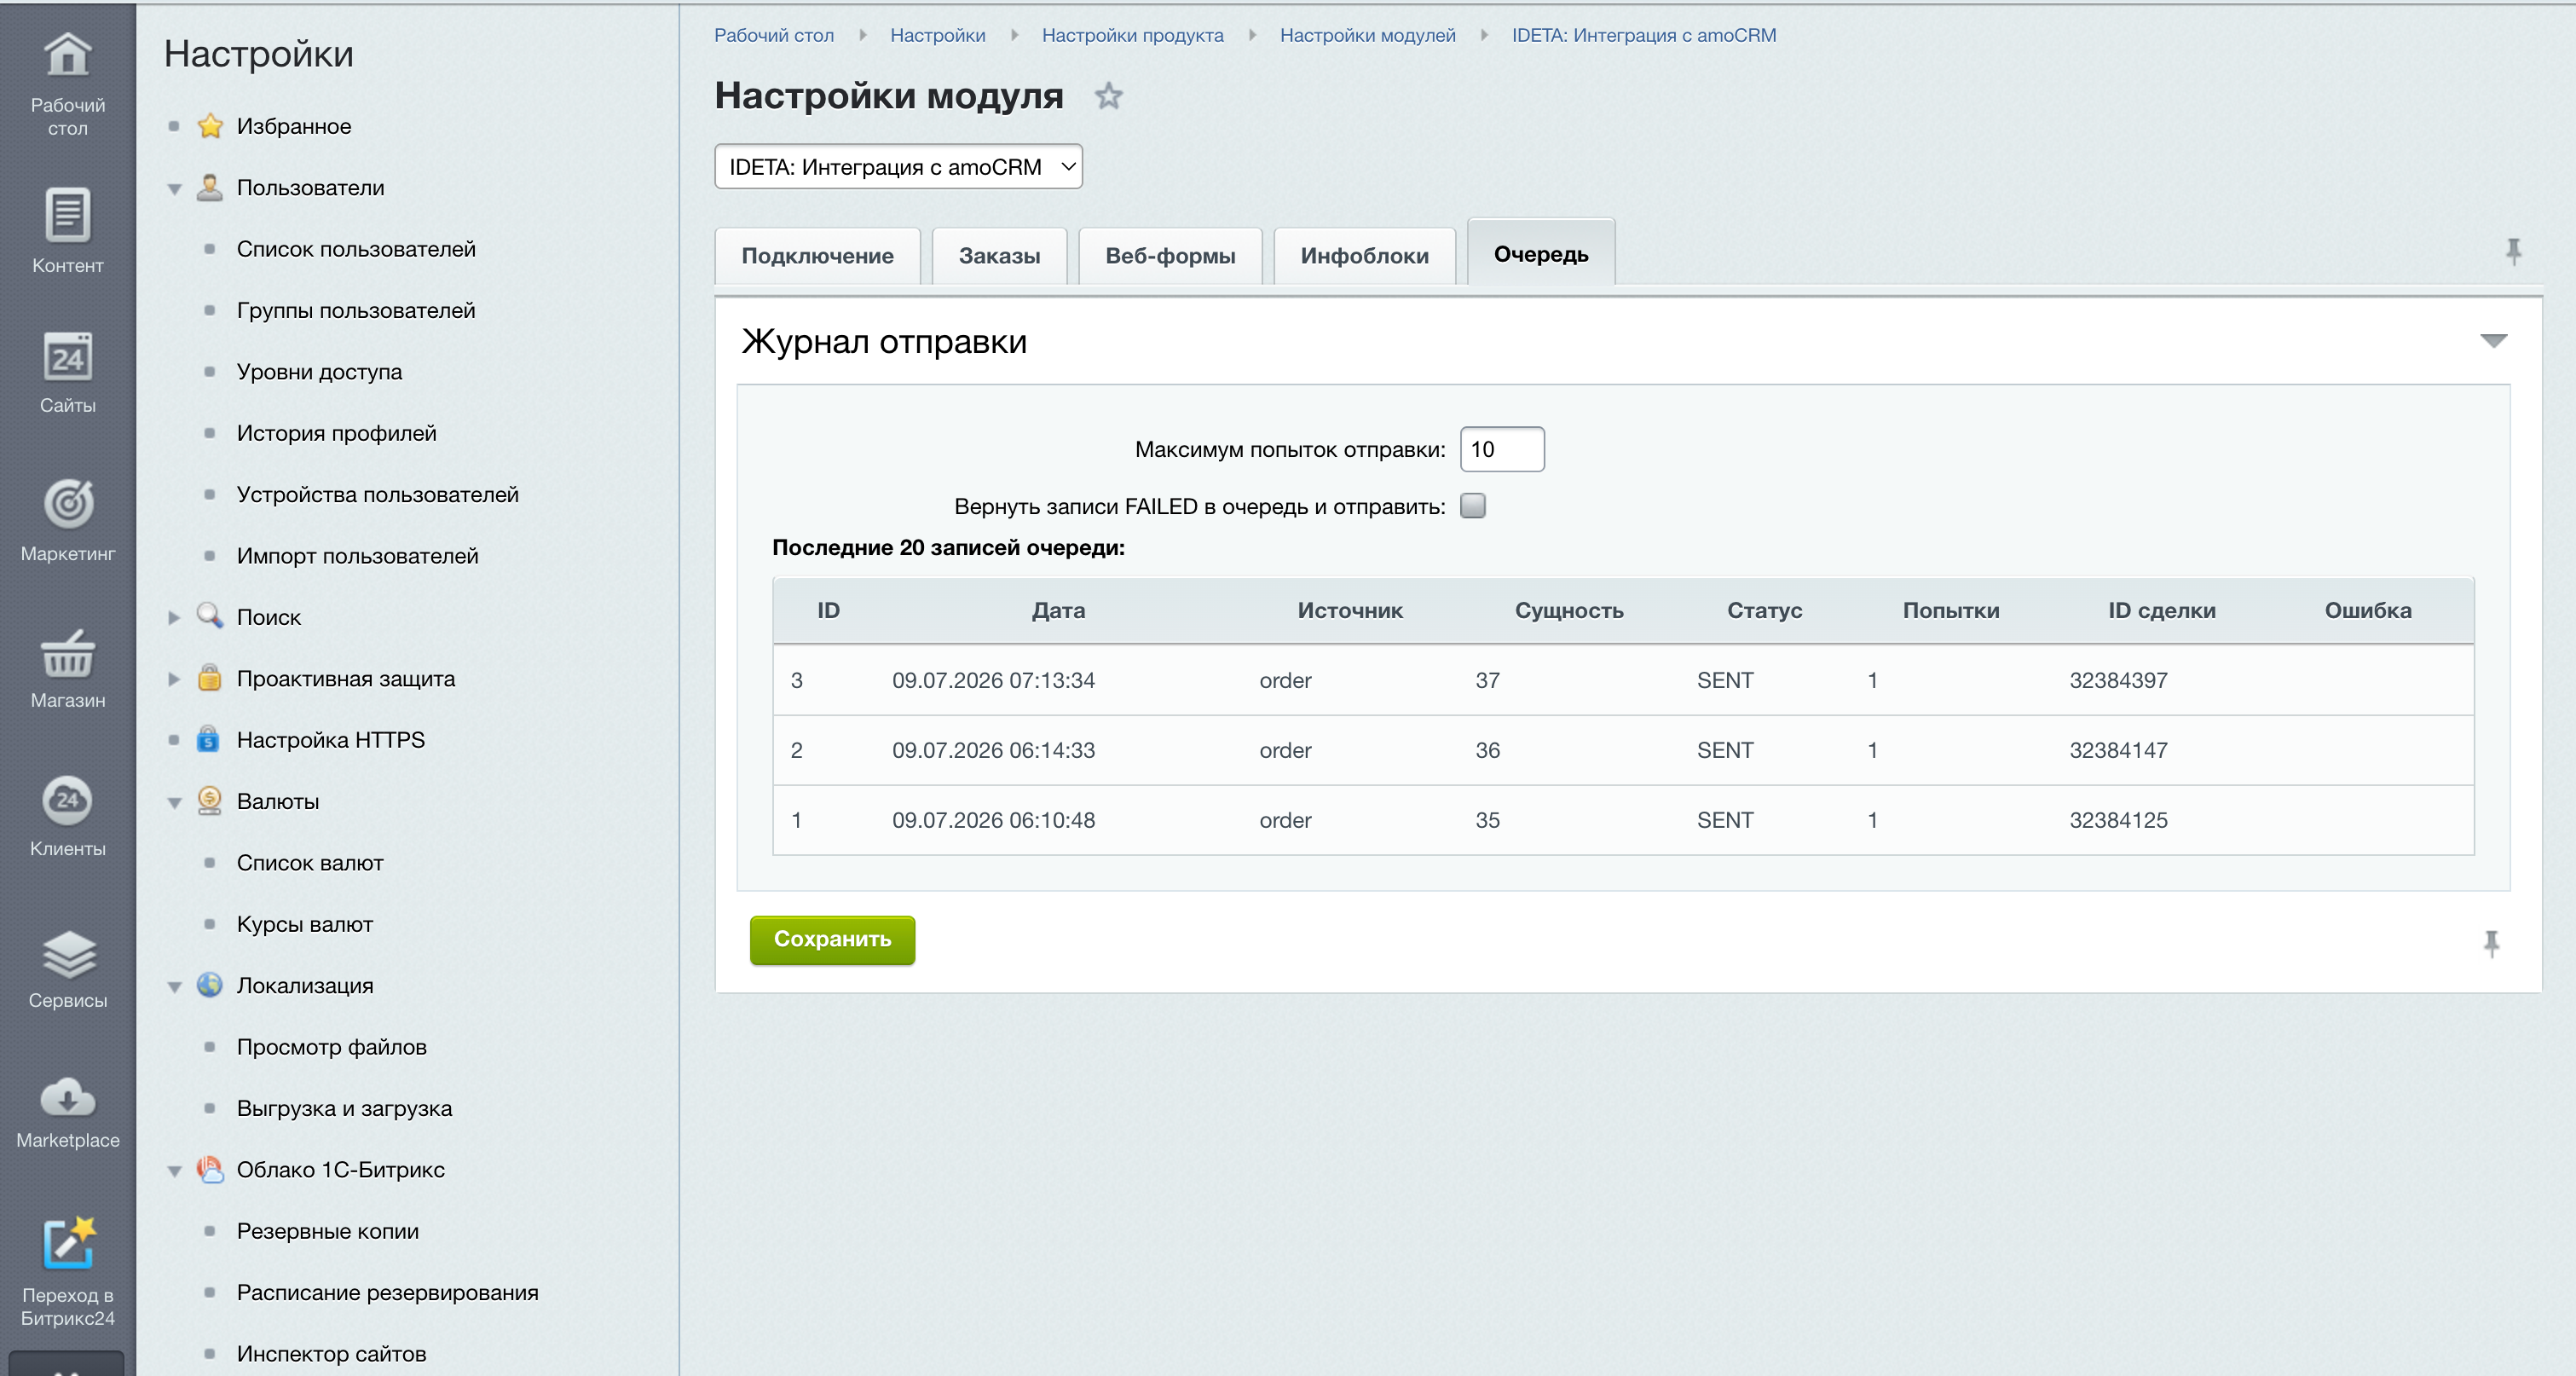Switch to the Подключение tab
This screenshot has height=1376, width=2576.
point(817,256)
